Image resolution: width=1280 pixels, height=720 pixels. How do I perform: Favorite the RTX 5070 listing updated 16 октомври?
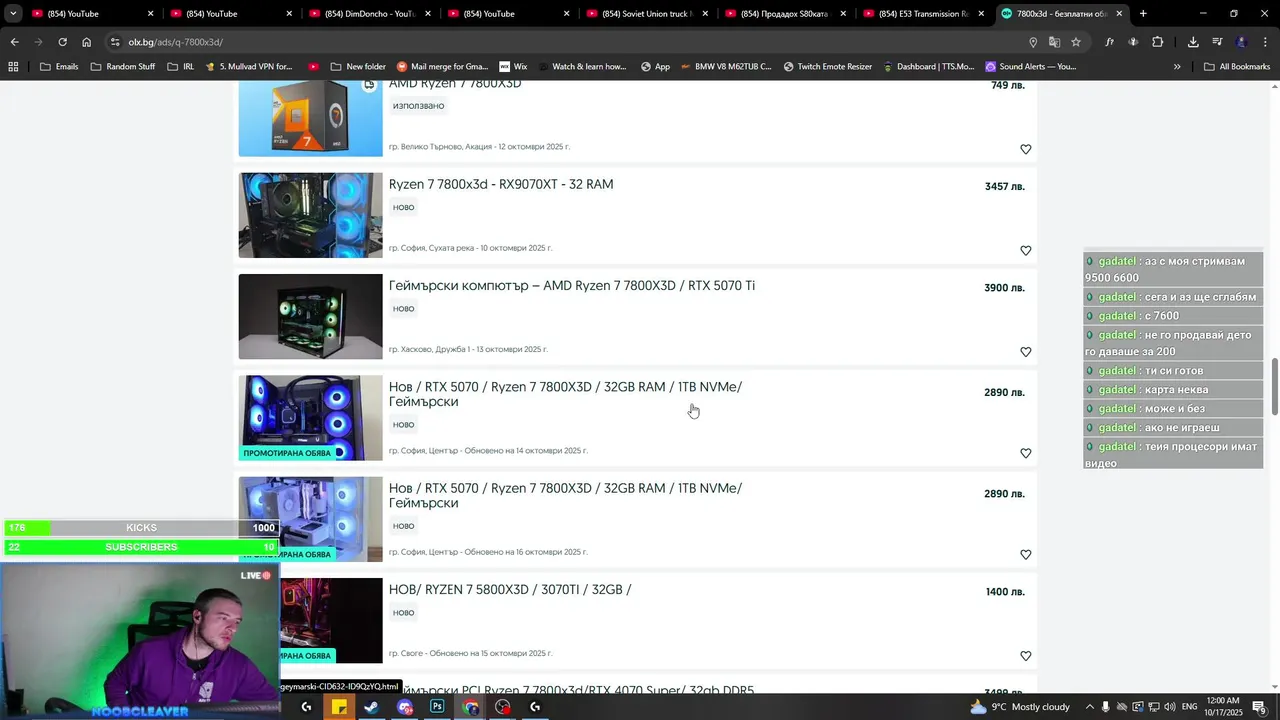1025,554
